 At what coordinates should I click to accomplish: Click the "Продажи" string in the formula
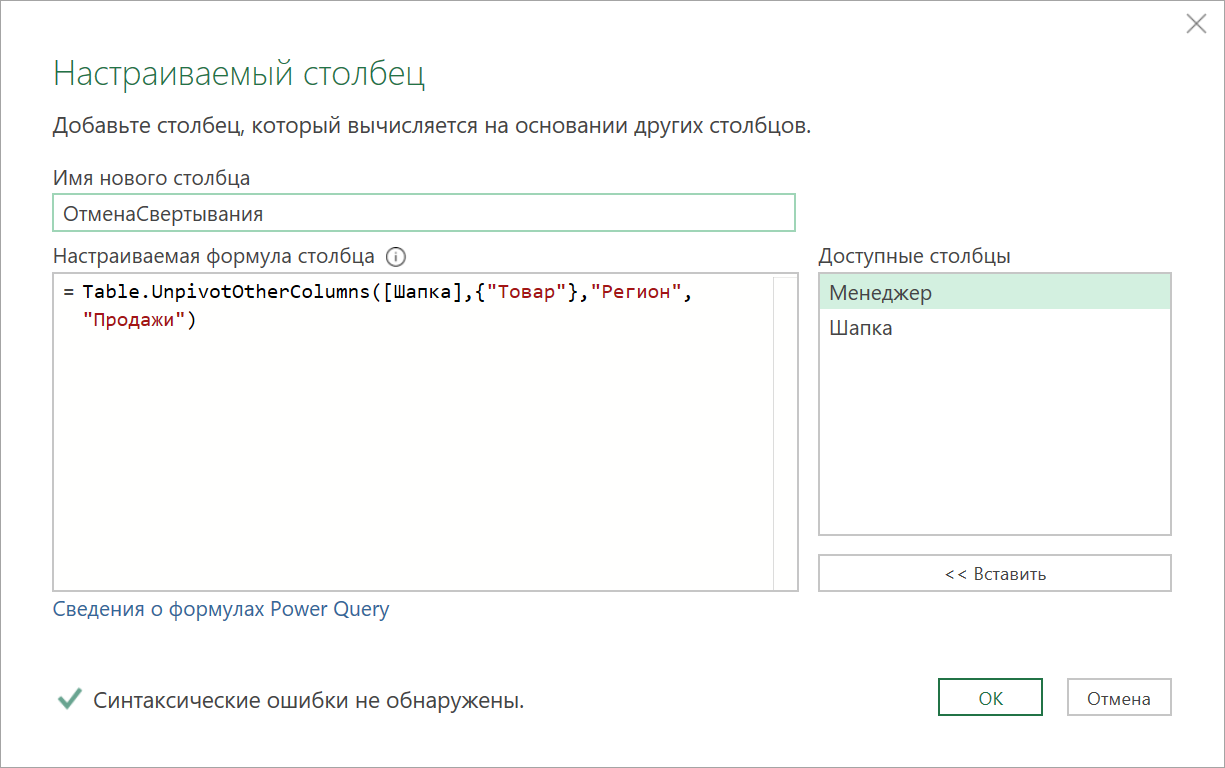click(134, 320)
